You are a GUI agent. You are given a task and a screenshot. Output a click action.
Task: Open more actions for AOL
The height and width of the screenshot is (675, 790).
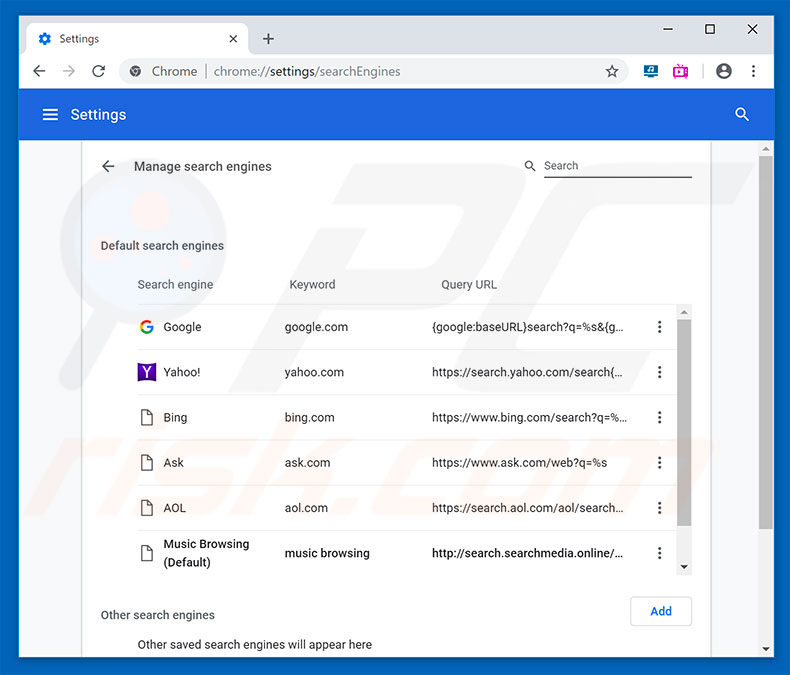(x=659, y=508)
